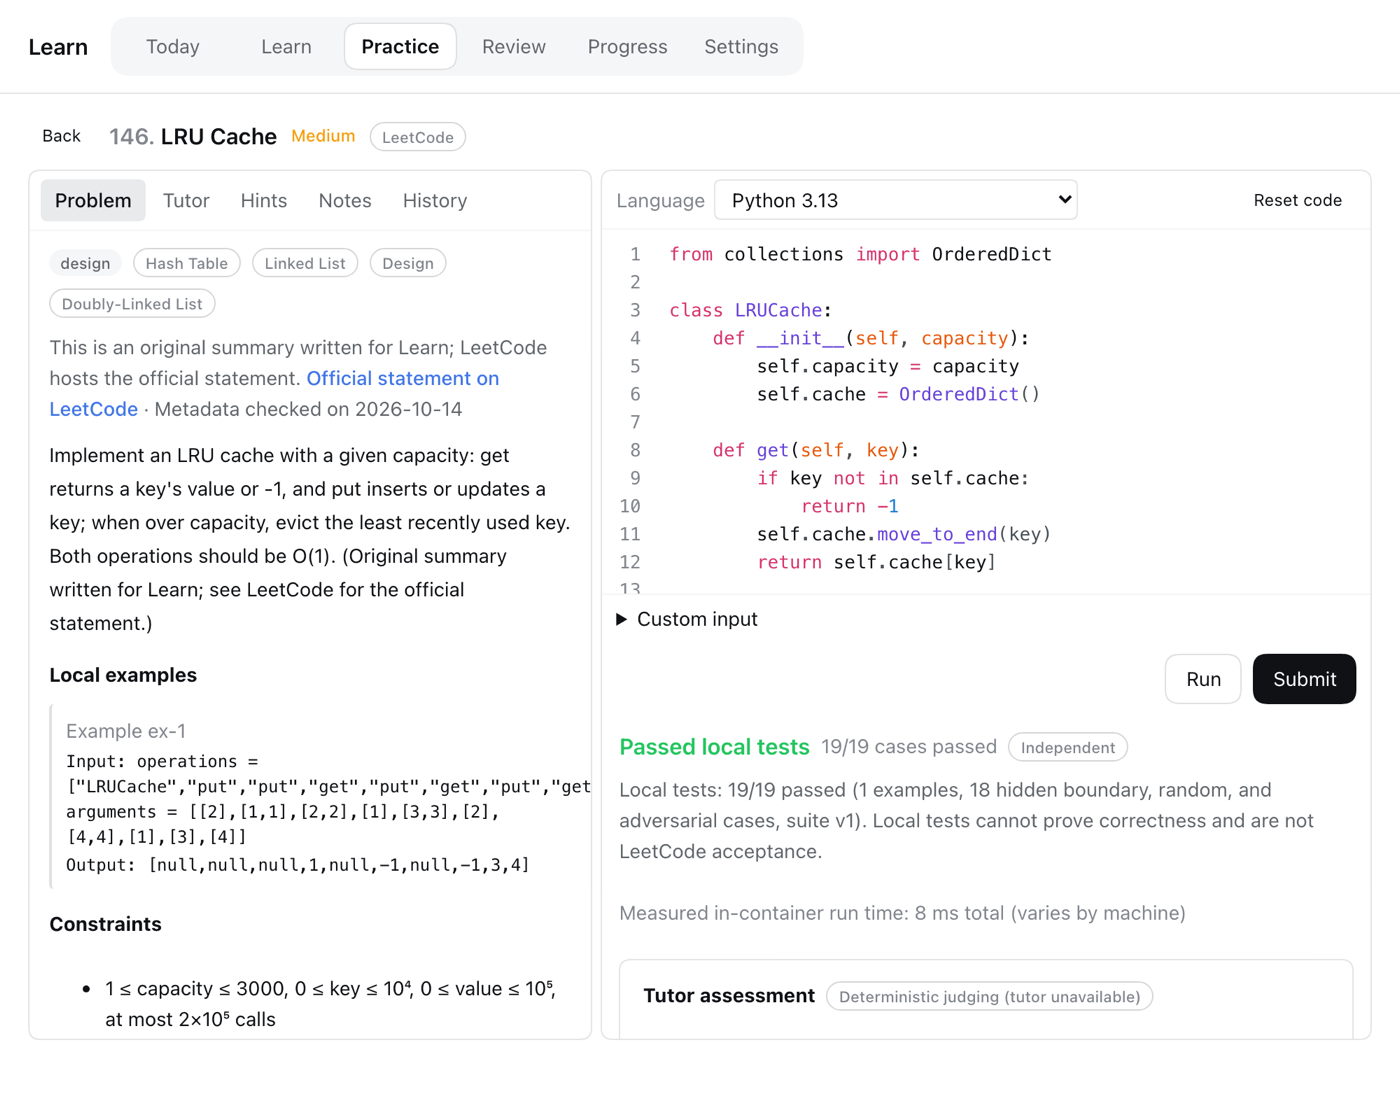Open the Learn navigation tab
1400x1120 pixels.
tap(286, 47)
